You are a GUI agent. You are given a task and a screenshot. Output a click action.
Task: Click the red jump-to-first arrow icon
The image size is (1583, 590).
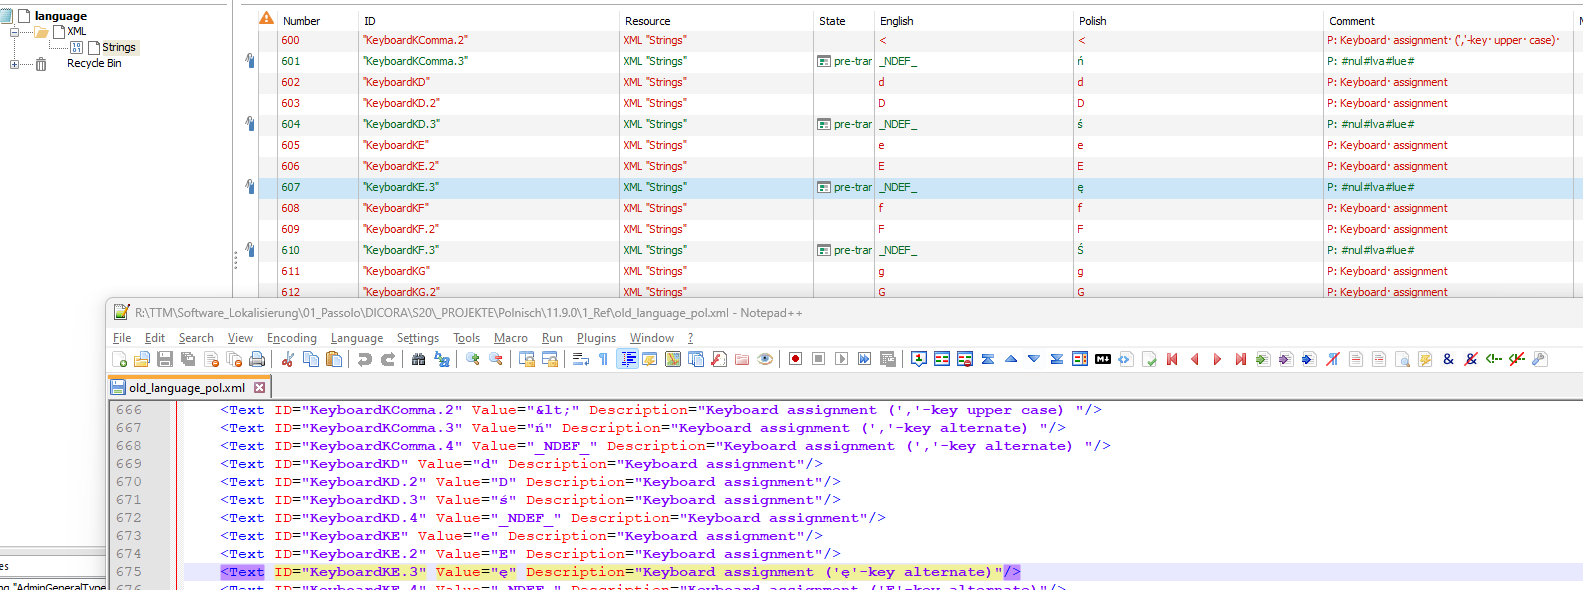point(1172,360)
